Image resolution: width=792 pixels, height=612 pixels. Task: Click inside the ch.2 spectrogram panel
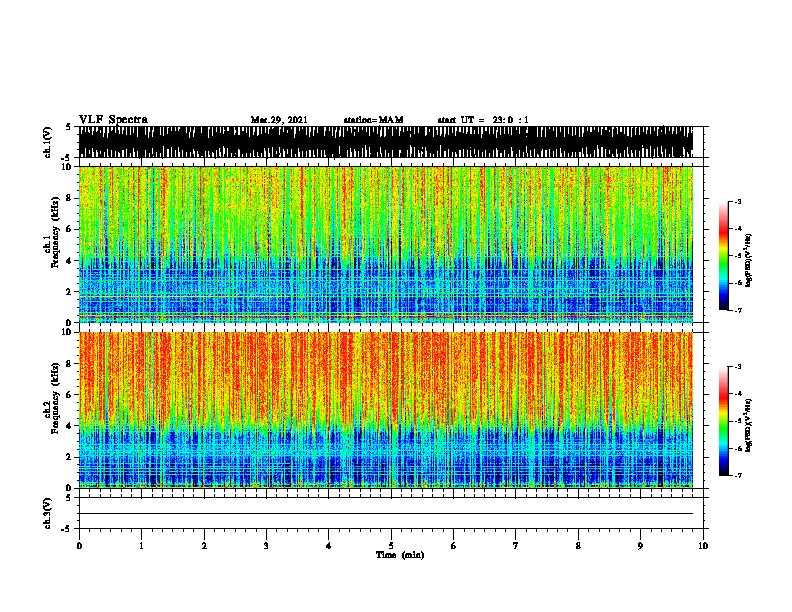[386, 410]
